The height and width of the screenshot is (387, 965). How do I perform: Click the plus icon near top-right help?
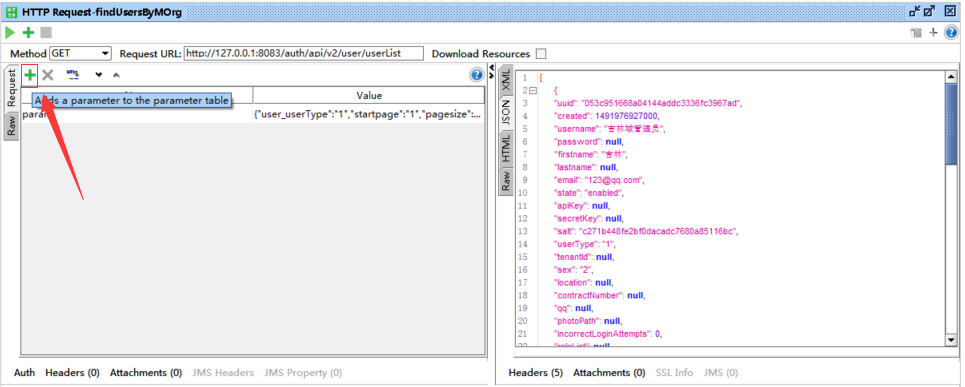pos(934,33)
